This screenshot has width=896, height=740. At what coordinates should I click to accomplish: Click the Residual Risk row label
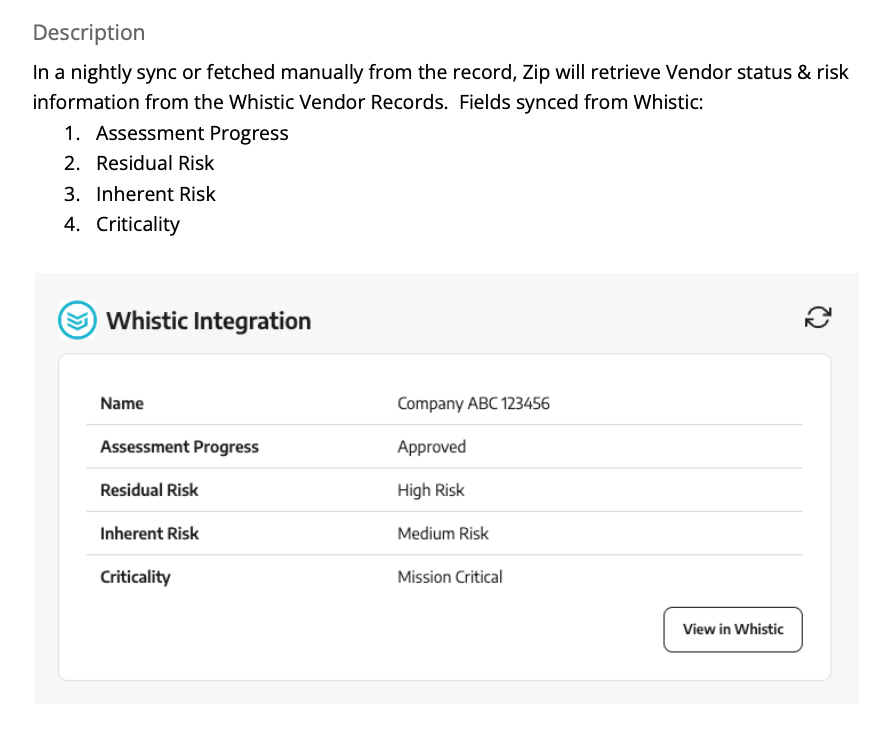pos(149,490)
